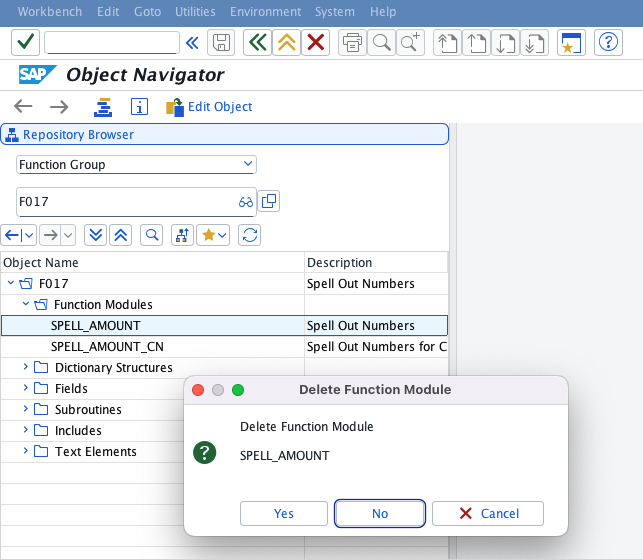Click the Description column header
This screenshot has width=643, height=559.
(x=376, y=262)
